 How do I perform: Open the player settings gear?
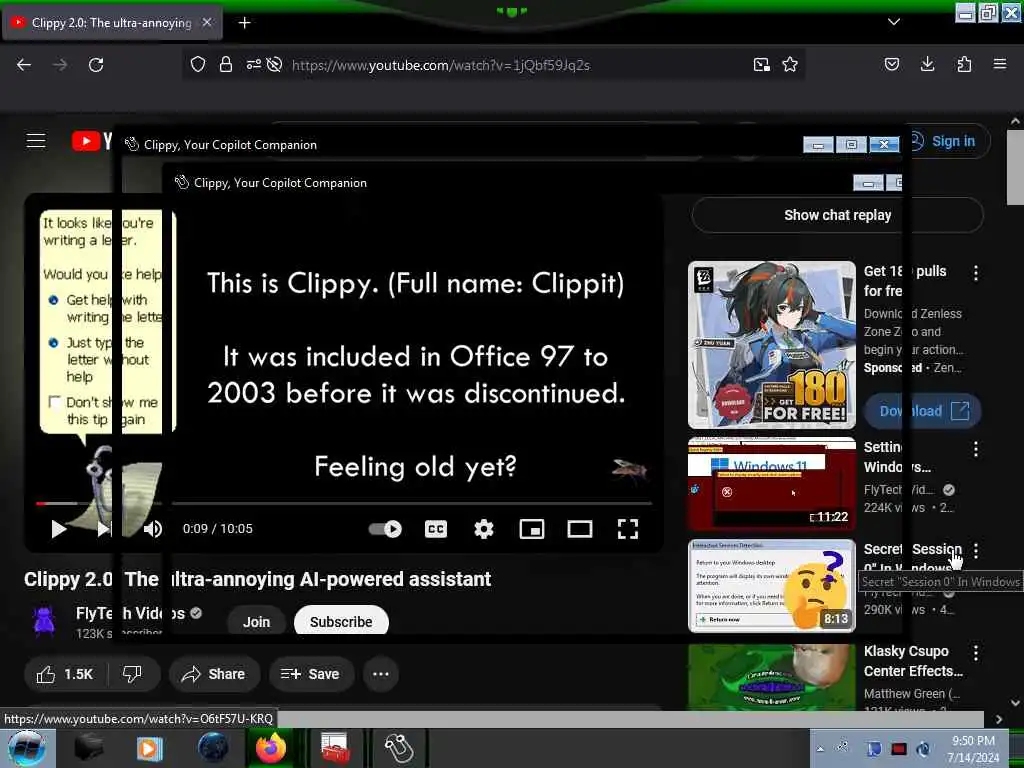pyautogui.click(x=483, y=529)
